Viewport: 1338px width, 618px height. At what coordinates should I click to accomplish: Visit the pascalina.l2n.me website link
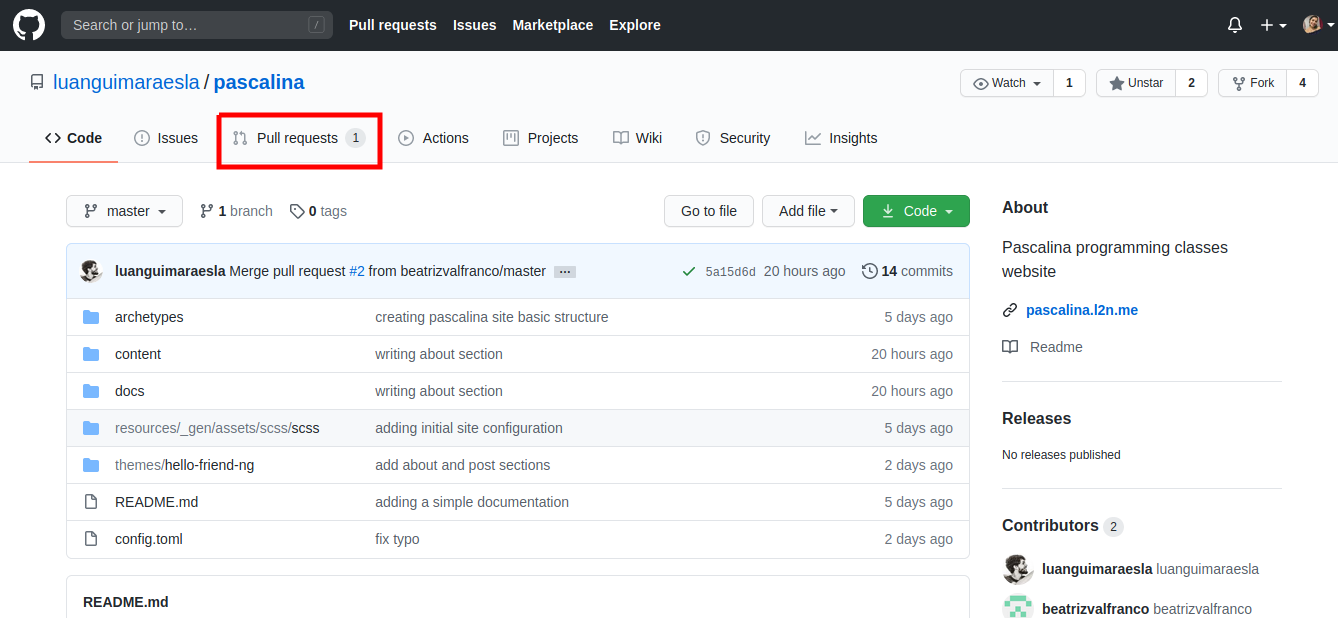tap(1081, 310)
